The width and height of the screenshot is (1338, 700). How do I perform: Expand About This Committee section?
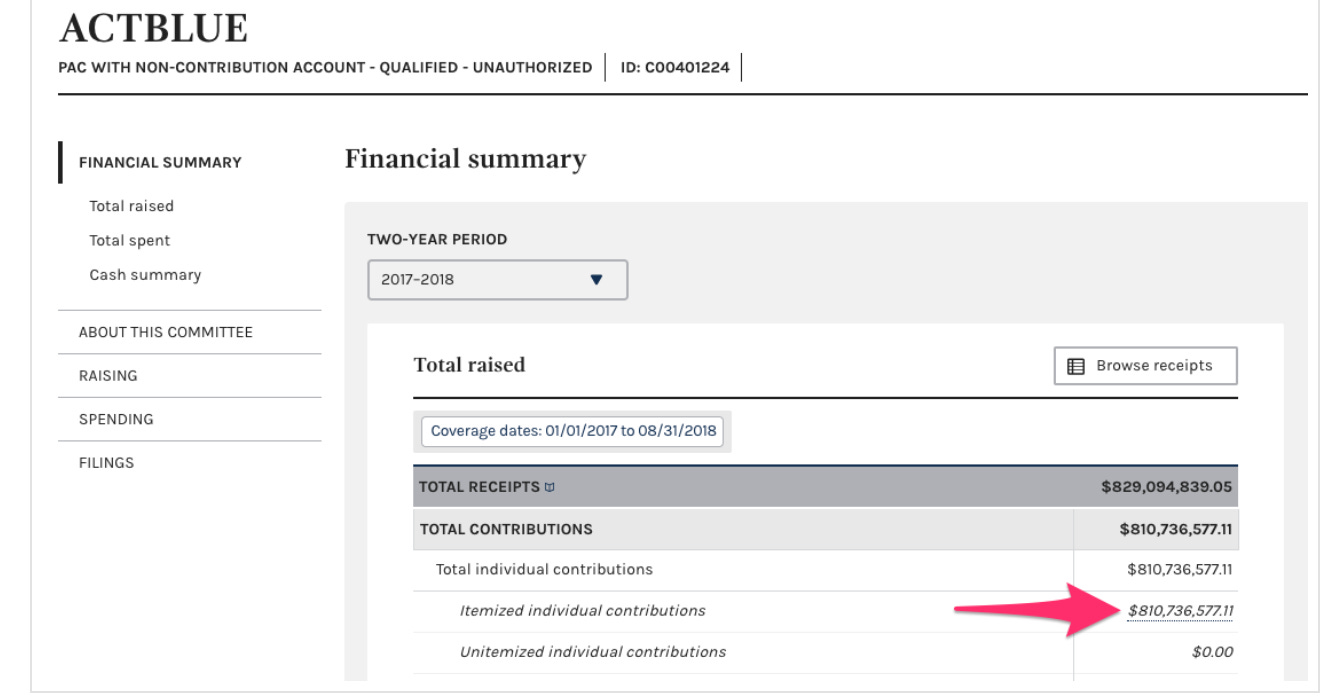(165, 332)
